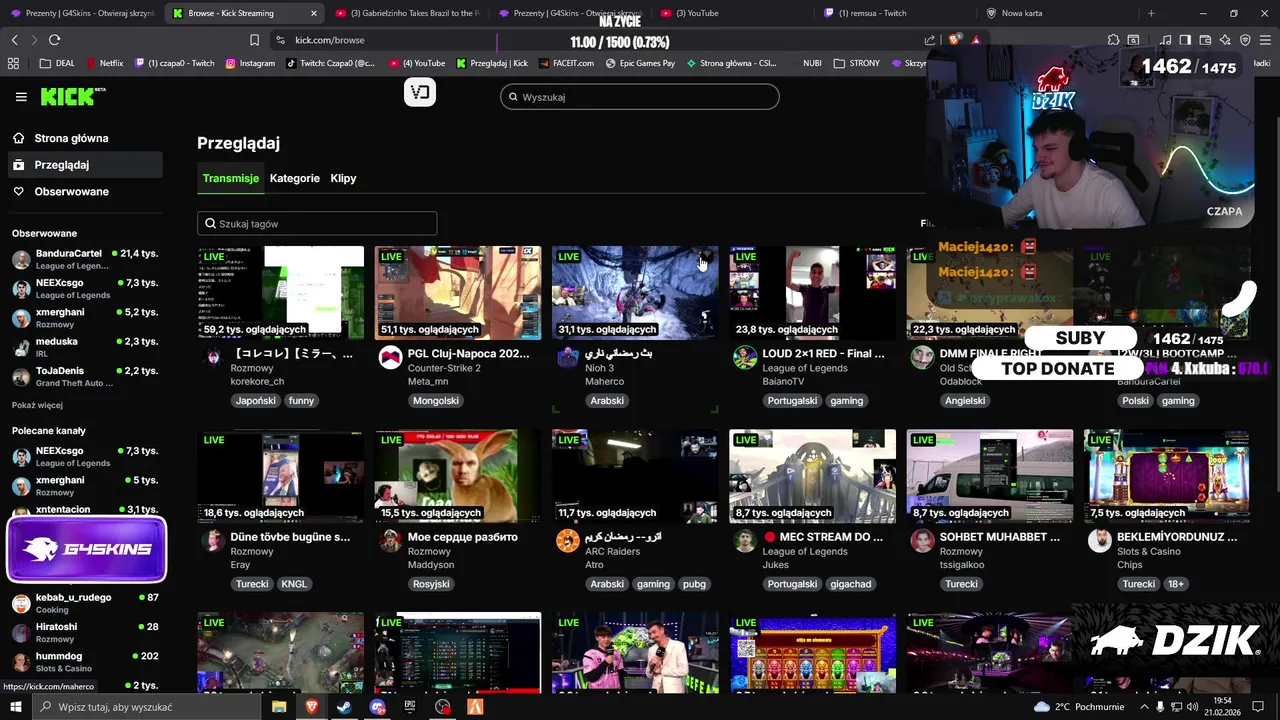Open the orange taskbar application icon
The width and height of the screenshot is (1280, 720).
(475, 707)
